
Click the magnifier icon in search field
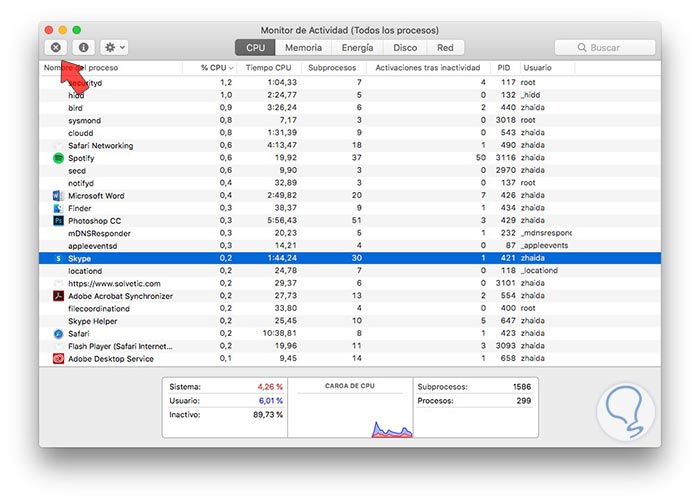pos(582,47)
